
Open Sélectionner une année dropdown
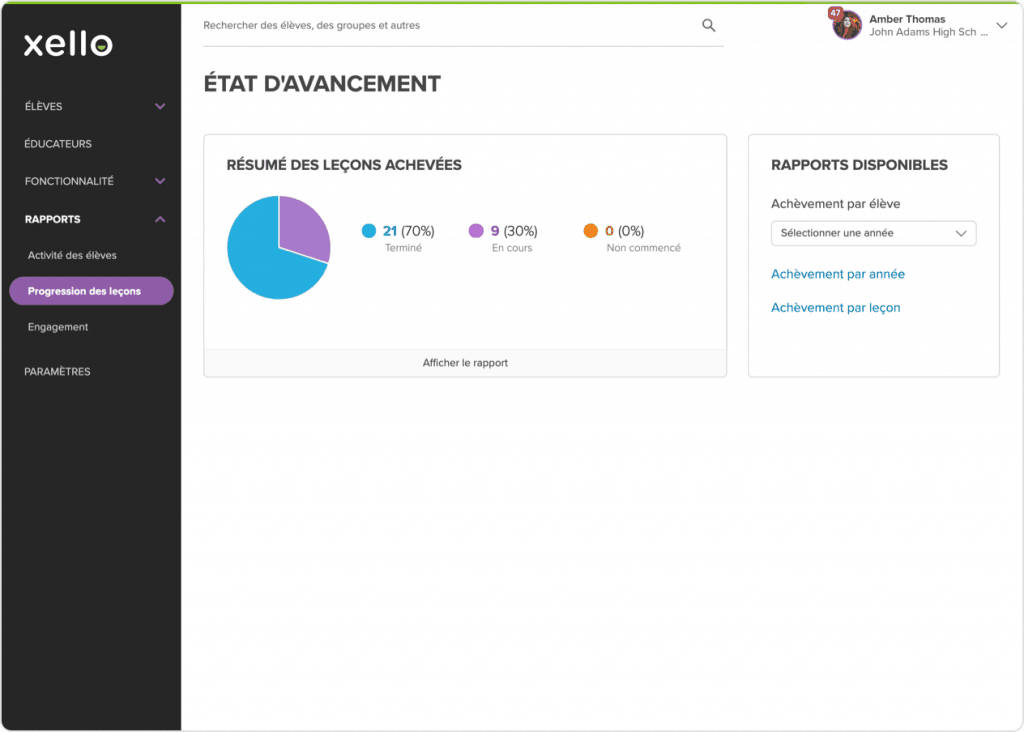[x=873, y=233]
